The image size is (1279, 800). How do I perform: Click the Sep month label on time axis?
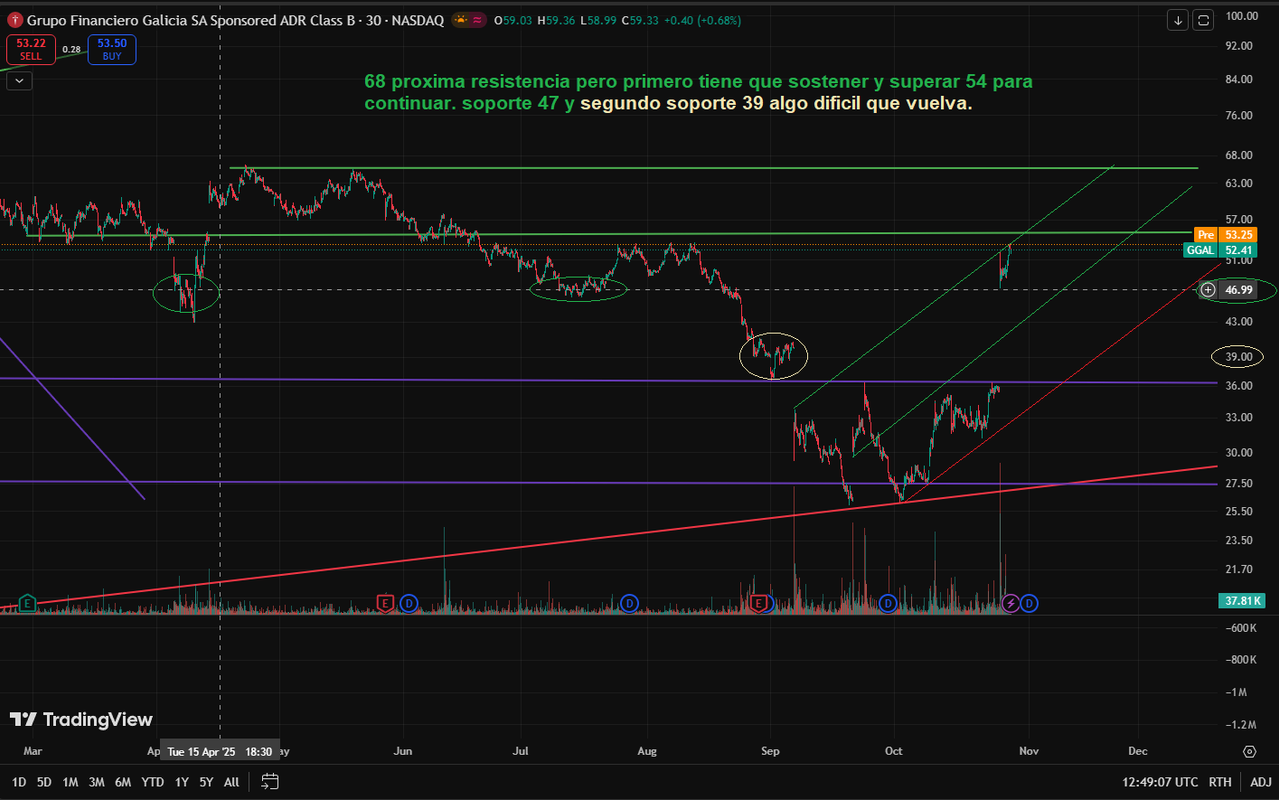[x=769, y=750]
